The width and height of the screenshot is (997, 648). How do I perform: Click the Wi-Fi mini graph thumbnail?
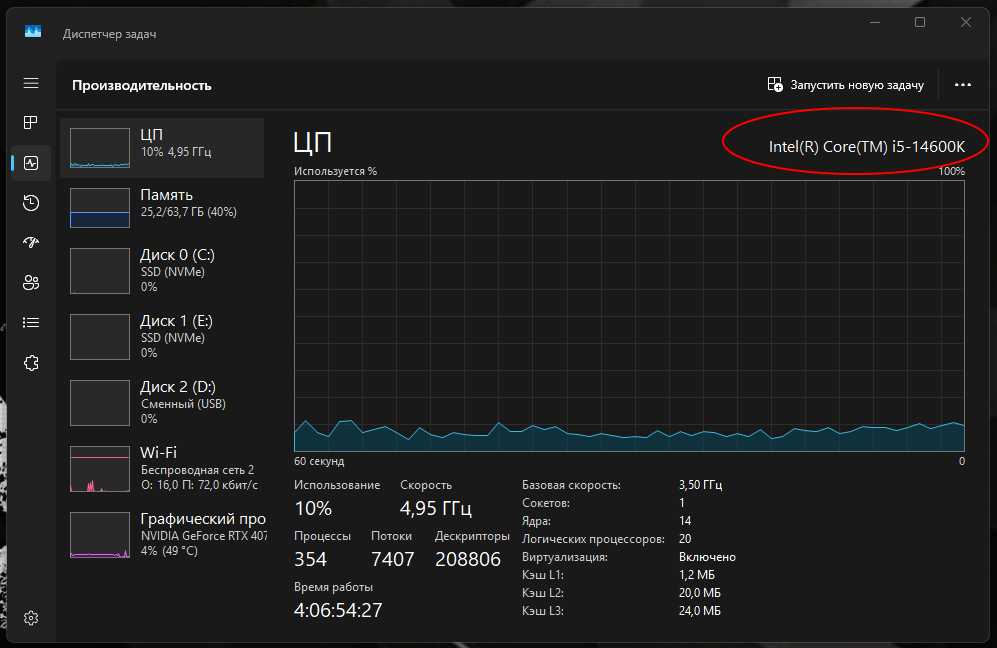click(x=100, y=469)
